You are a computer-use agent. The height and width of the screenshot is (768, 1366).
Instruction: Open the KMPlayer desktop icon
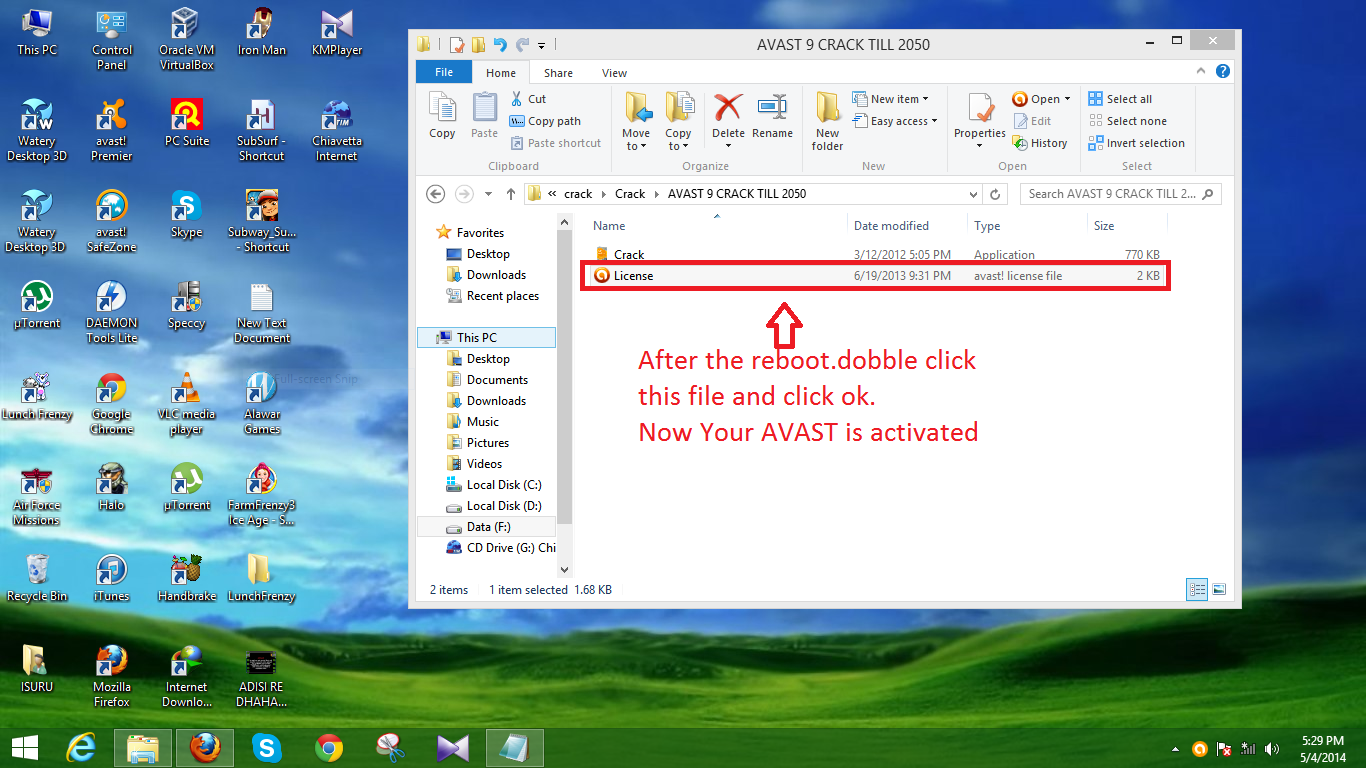(x=337, y=33)
